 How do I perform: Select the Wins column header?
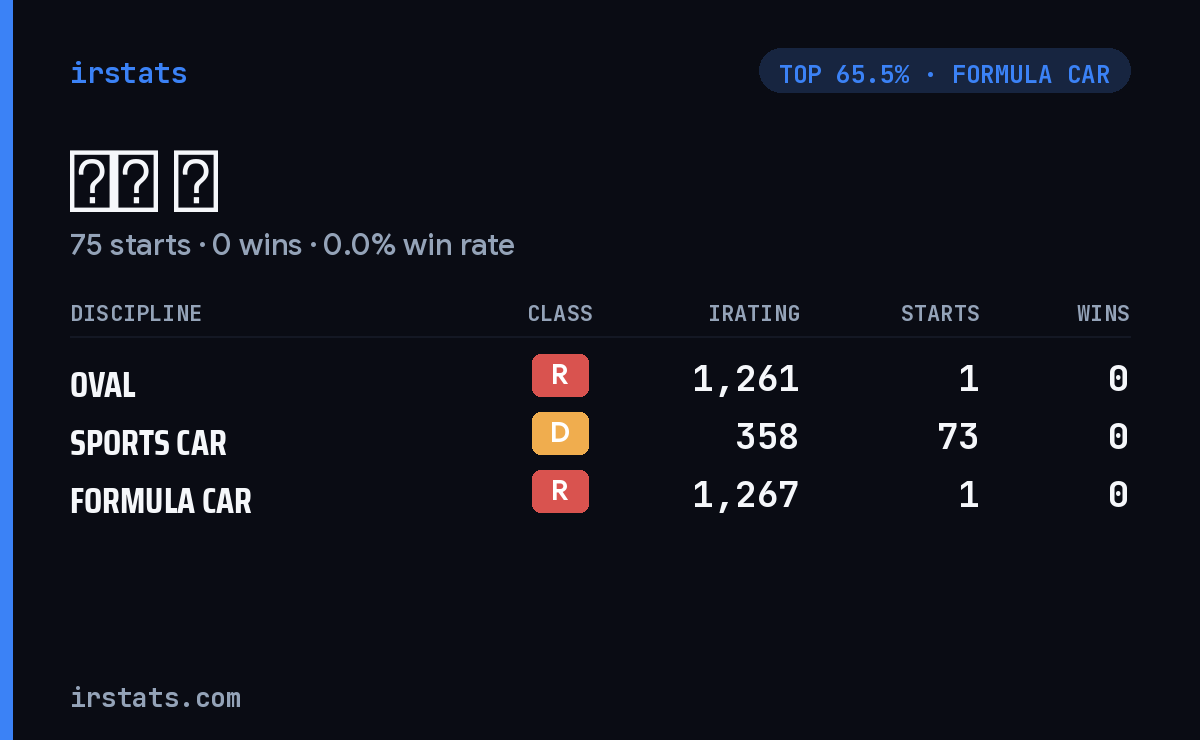1103,313
